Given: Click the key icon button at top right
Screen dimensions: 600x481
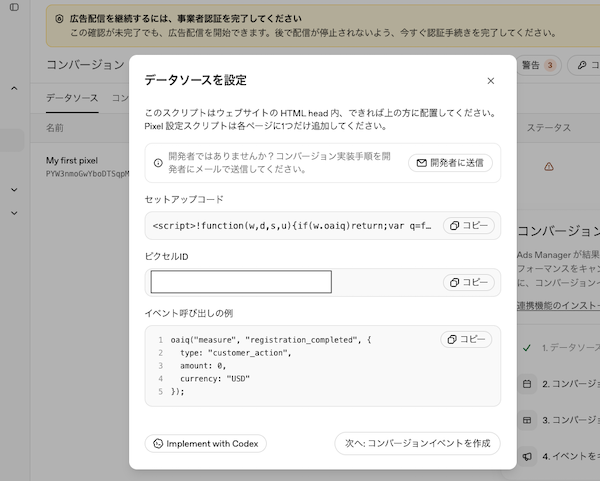Looking at the screenshot, I should coord(582,65).
